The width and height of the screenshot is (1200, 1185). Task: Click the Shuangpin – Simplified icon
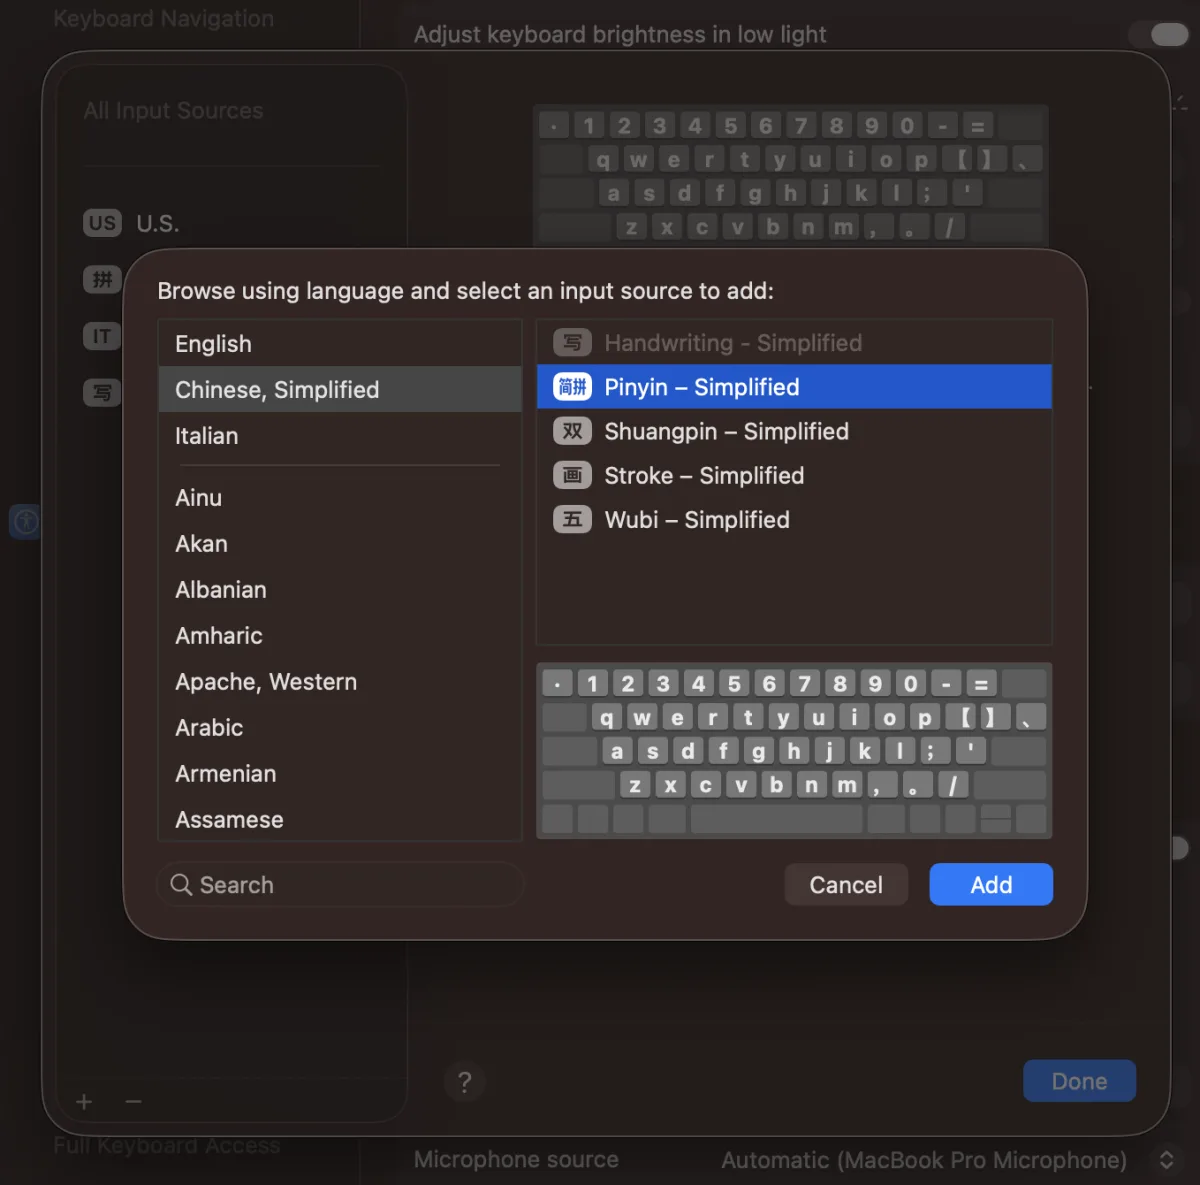point(572,431)
